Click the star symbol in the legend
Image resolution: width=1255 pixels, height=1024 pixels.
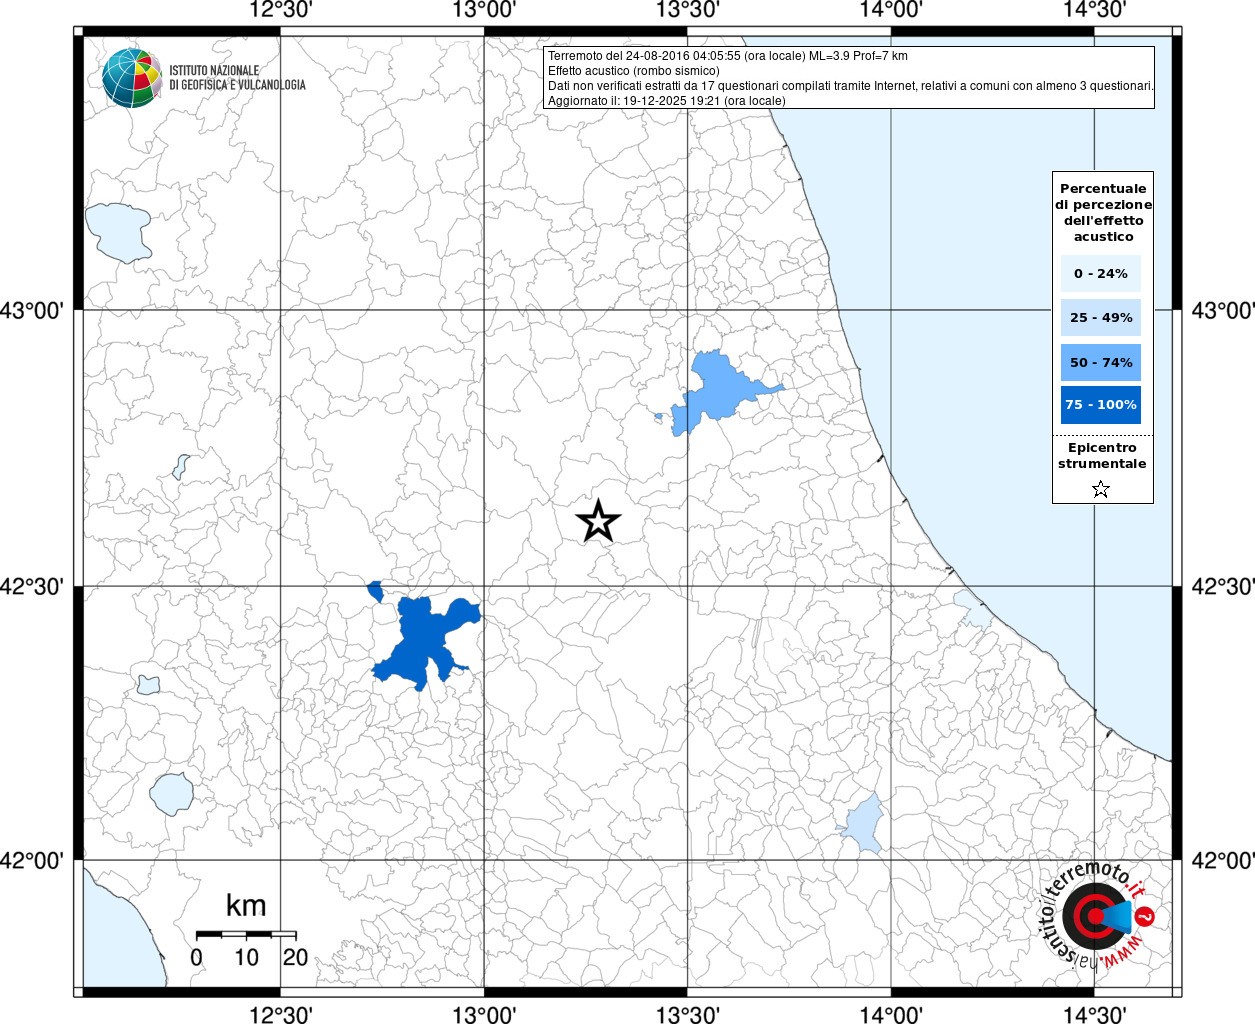tap(1101, 489)
